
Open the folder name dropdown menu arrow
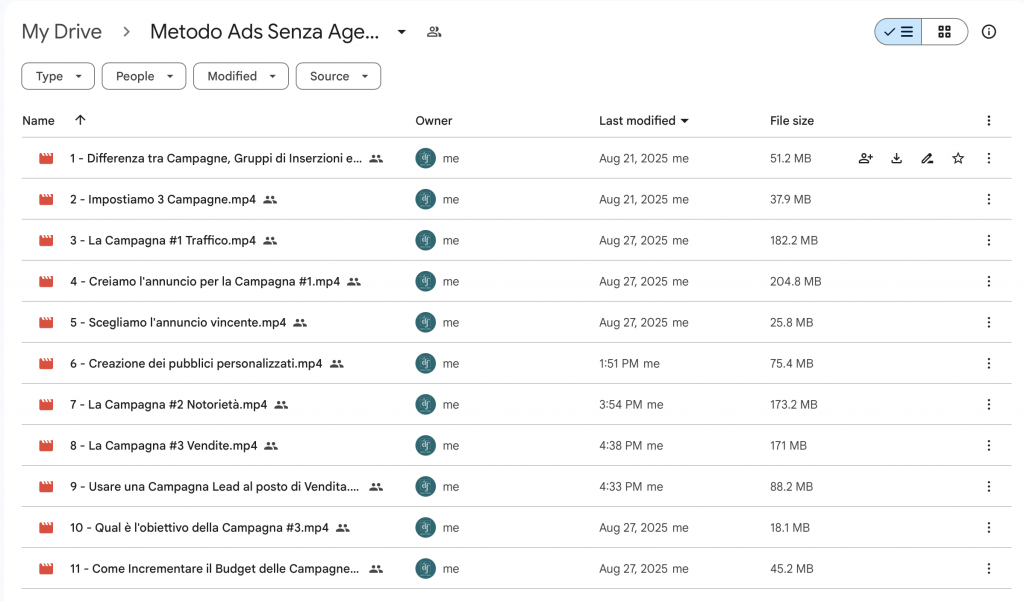pyautogui.click(x=402, y=32)
